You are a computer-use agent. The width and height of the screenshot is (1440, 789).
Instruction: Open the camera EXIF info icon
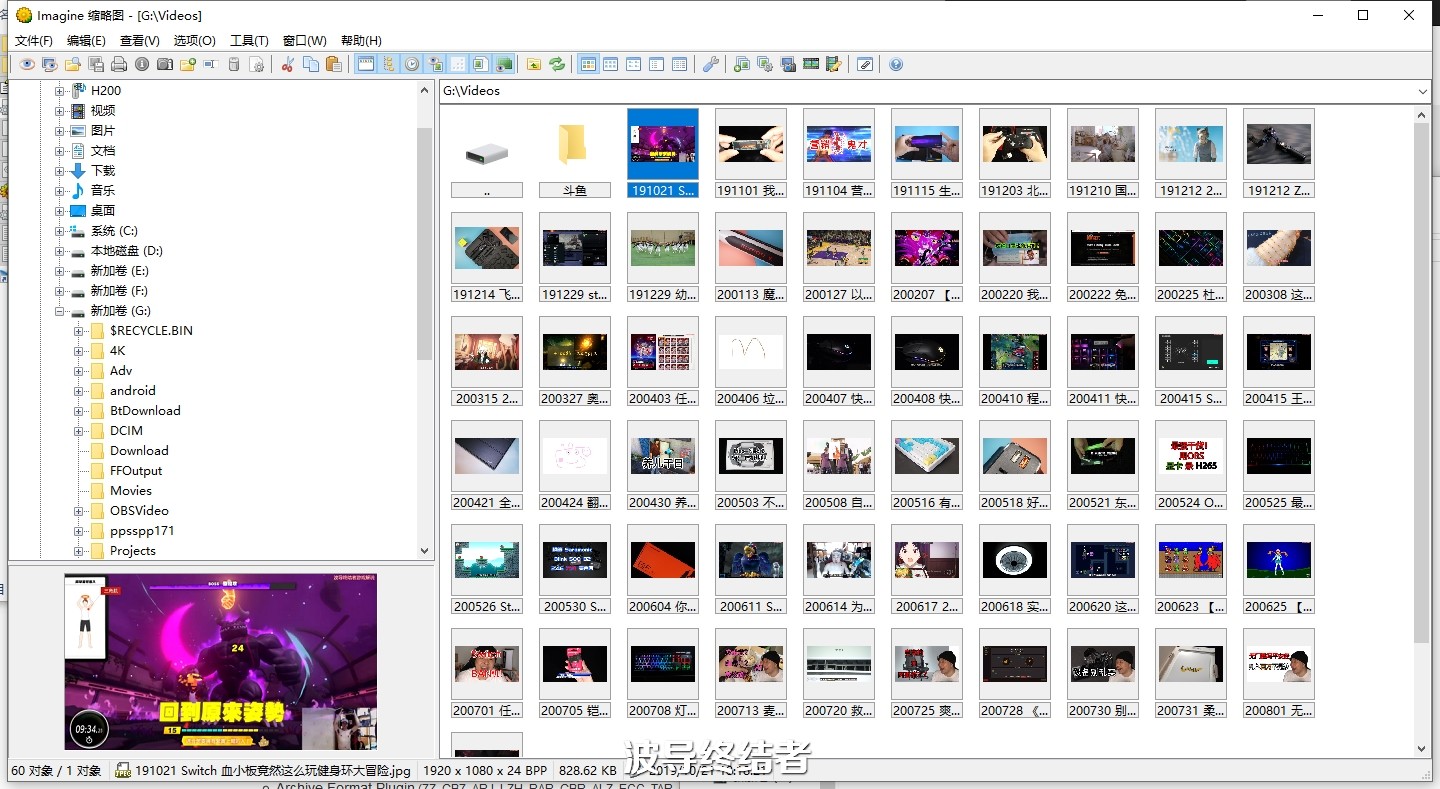point(165,64)
